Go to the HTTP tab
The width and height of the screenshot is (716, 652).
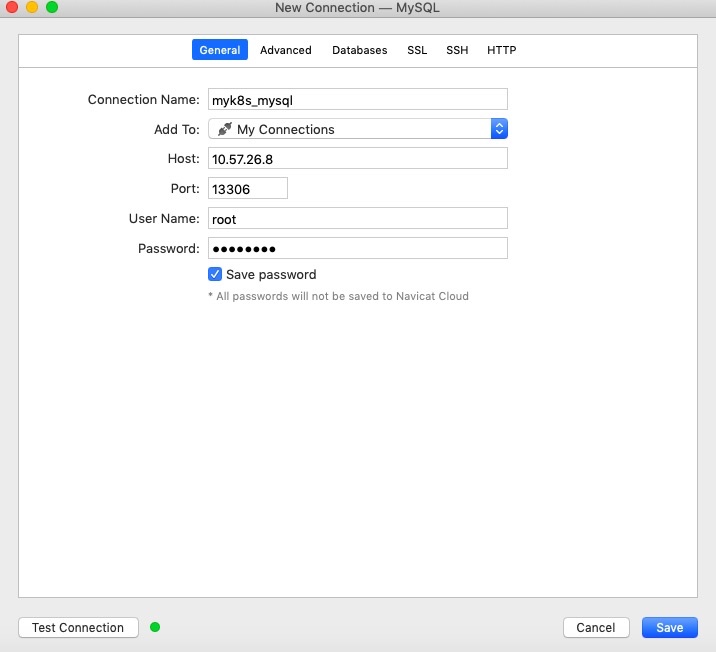pyautogui.click(x=501, y=50)
